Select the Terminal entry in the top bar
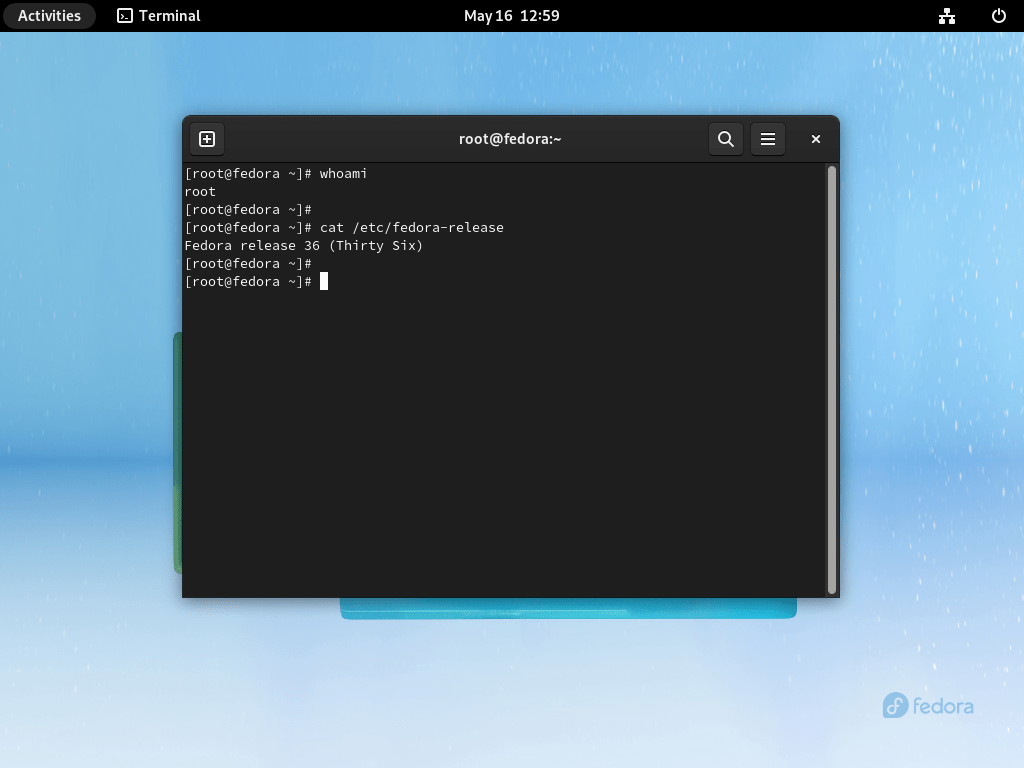Image resolution: width=1024 pixels, height=768 pixels. click(x=157, y=16)
